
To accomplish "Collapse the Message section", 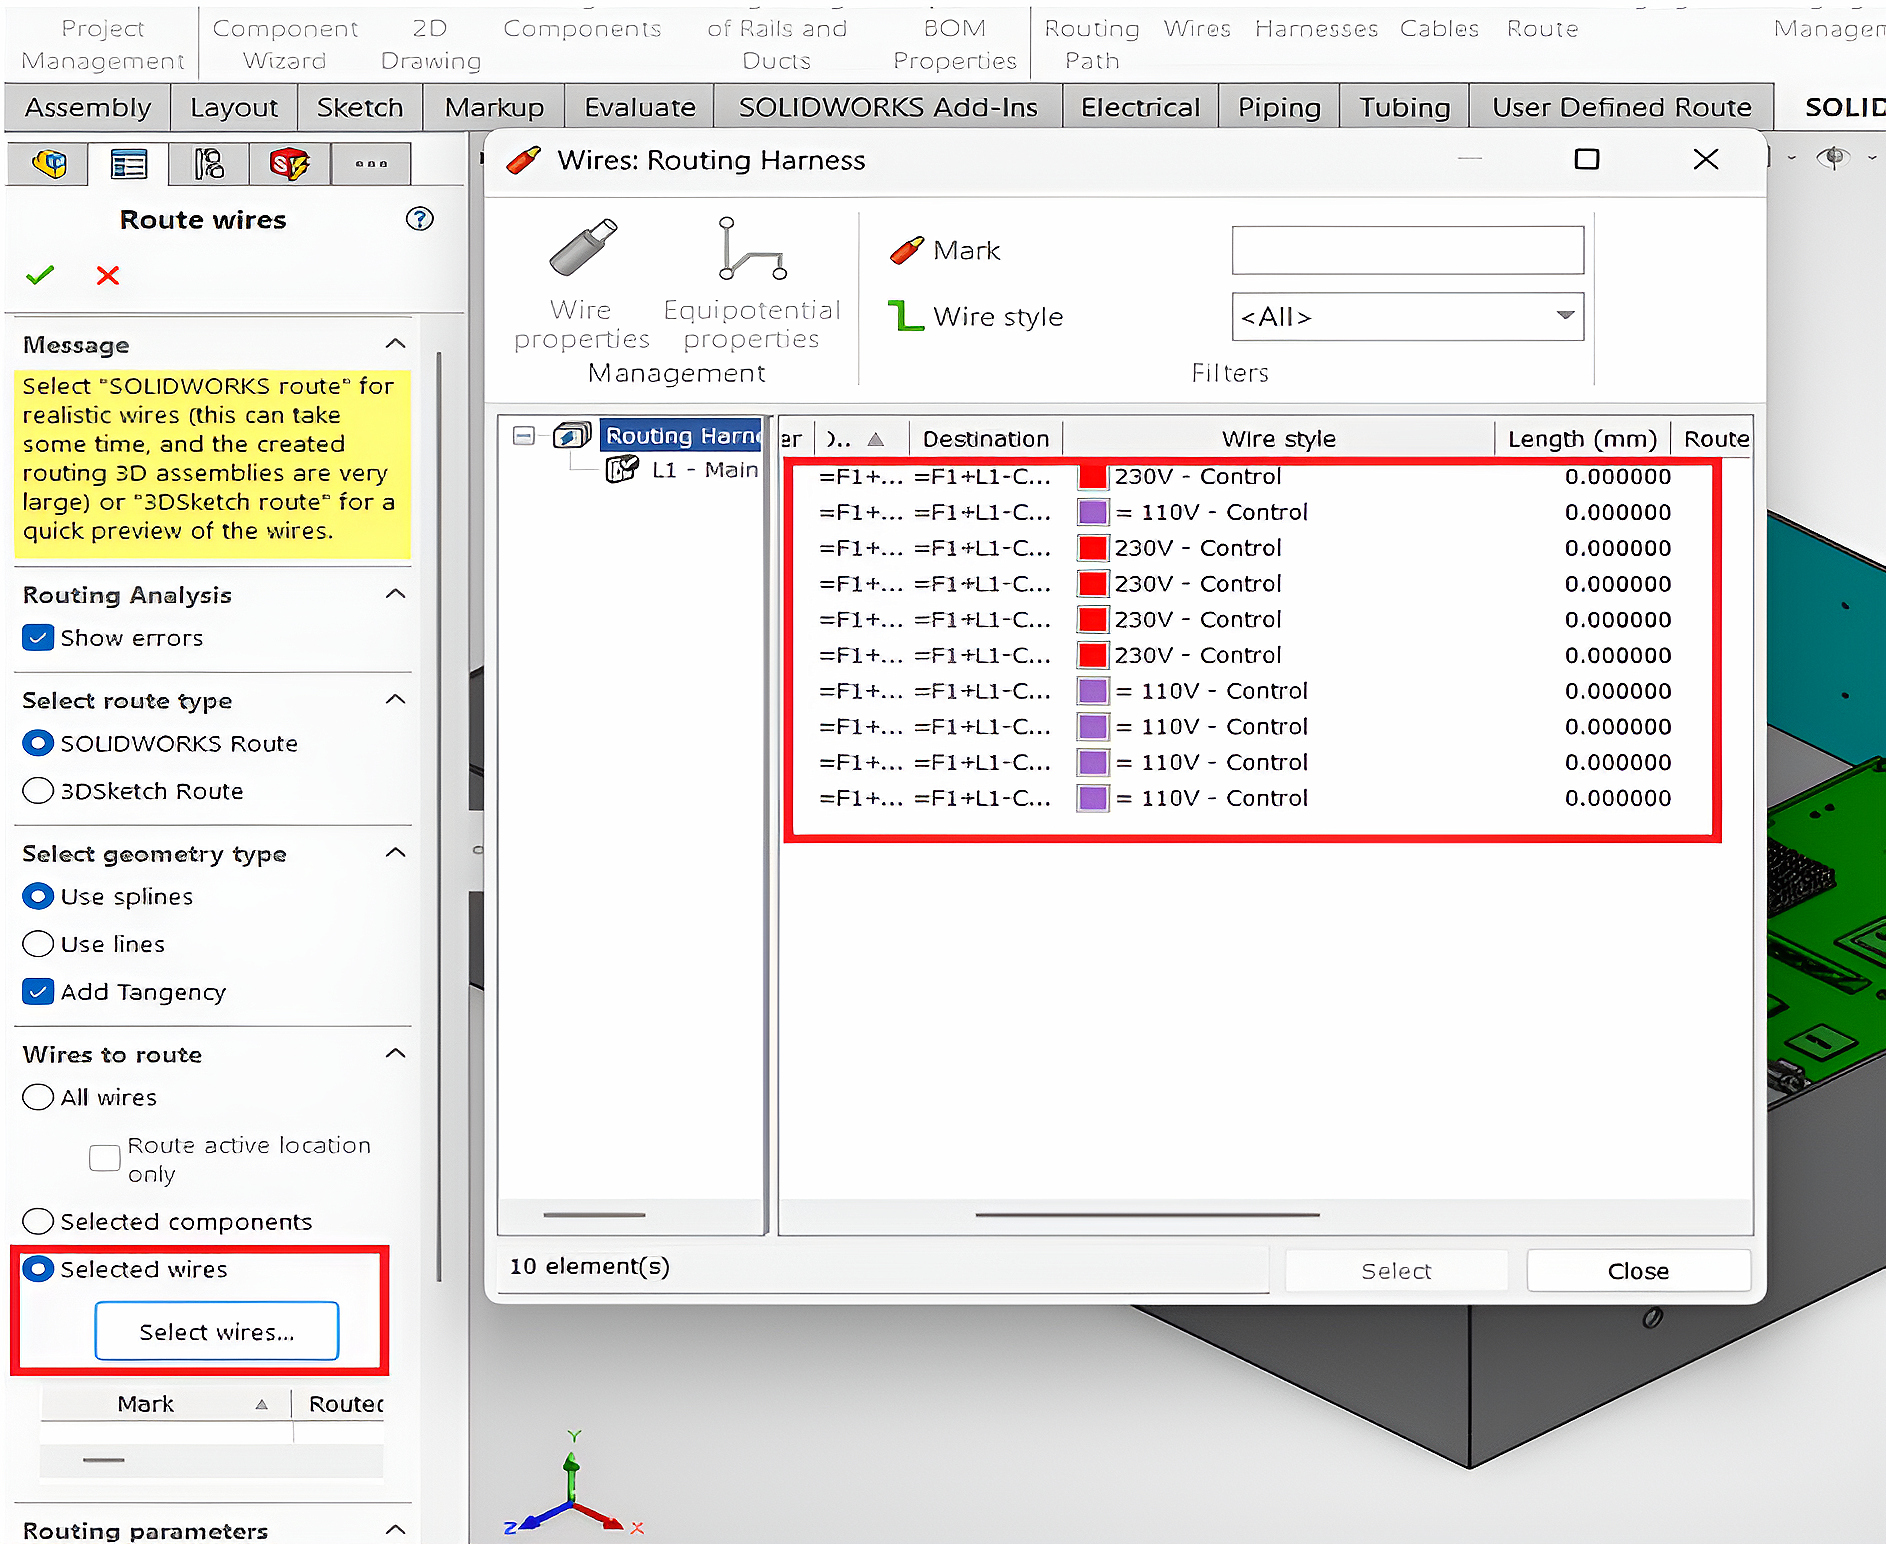I will pyautogui.click(x=396, y=344).
